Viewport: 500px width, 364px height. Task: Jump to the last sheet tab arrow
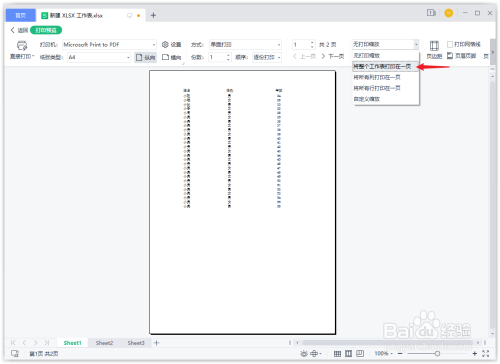(47, 343)
